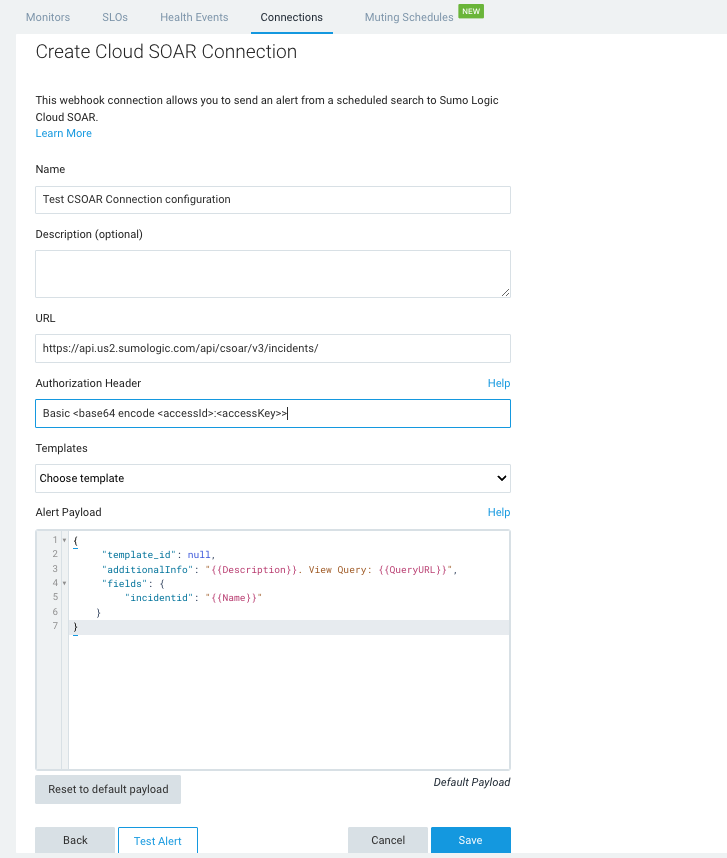Expand the Choose template dropdown
This screenshot has height=858, width=727.
coord(272,478)
